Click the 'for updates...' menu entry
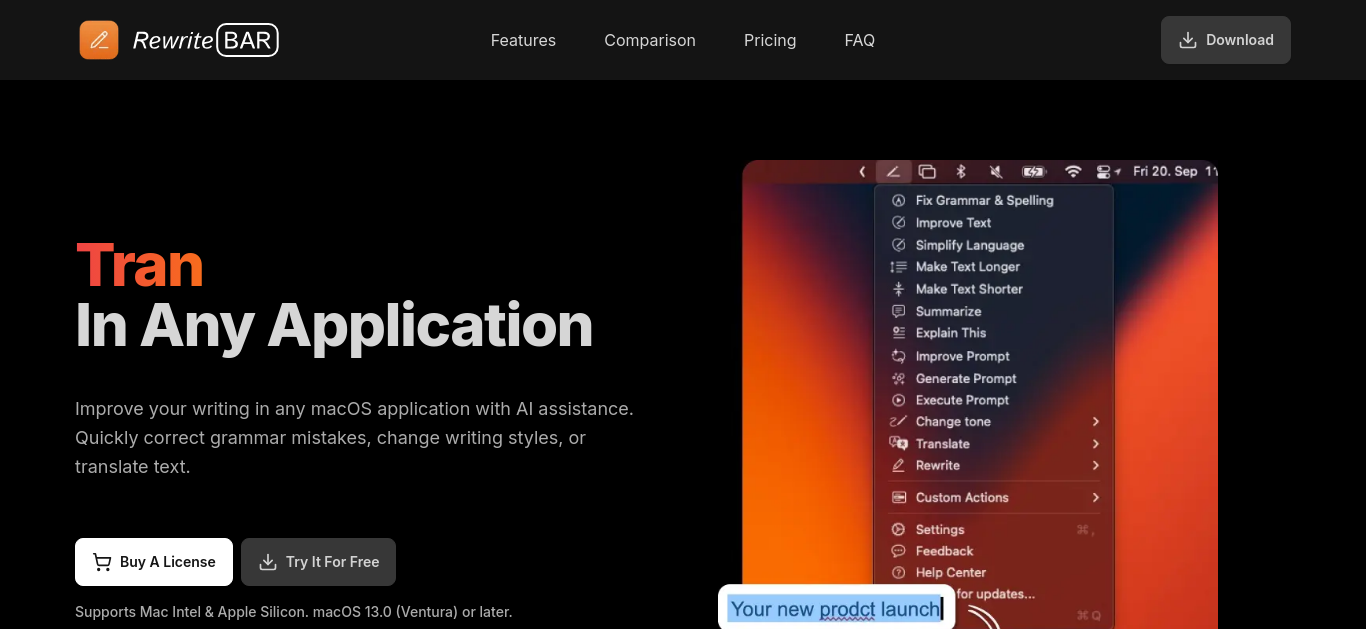 (995, 594)
